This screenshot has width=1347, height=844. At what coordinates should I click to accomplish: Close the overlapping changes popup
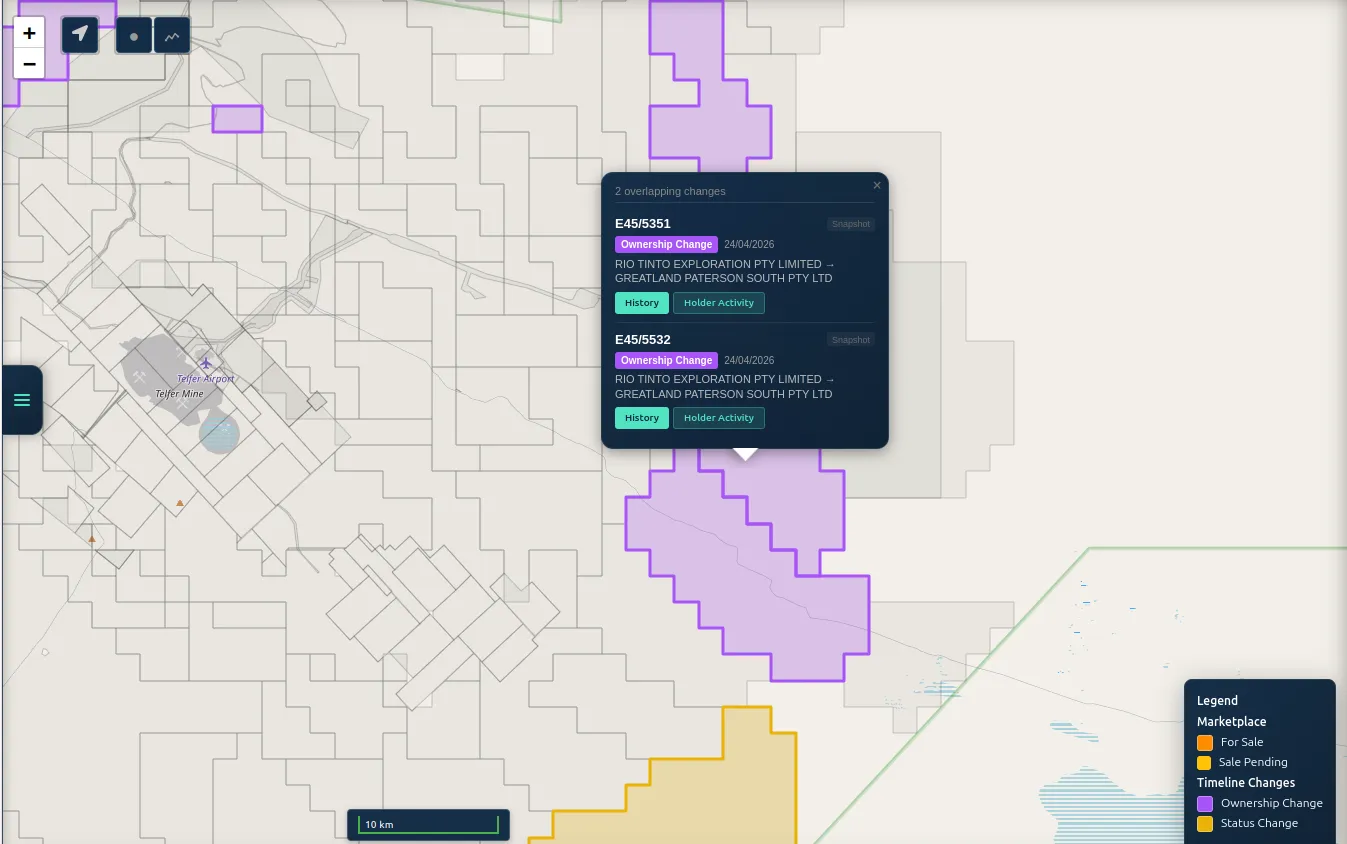click(x=877, y=185)
